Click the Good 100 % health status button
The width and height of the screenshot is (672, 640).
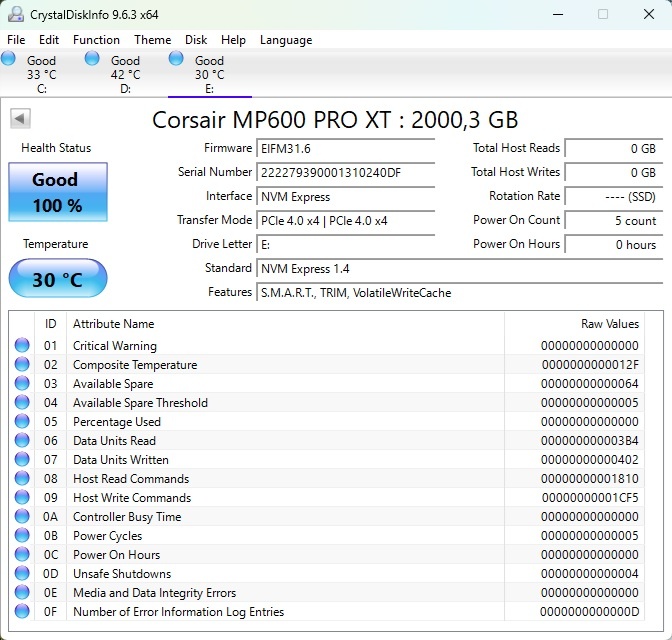point(58,192)
